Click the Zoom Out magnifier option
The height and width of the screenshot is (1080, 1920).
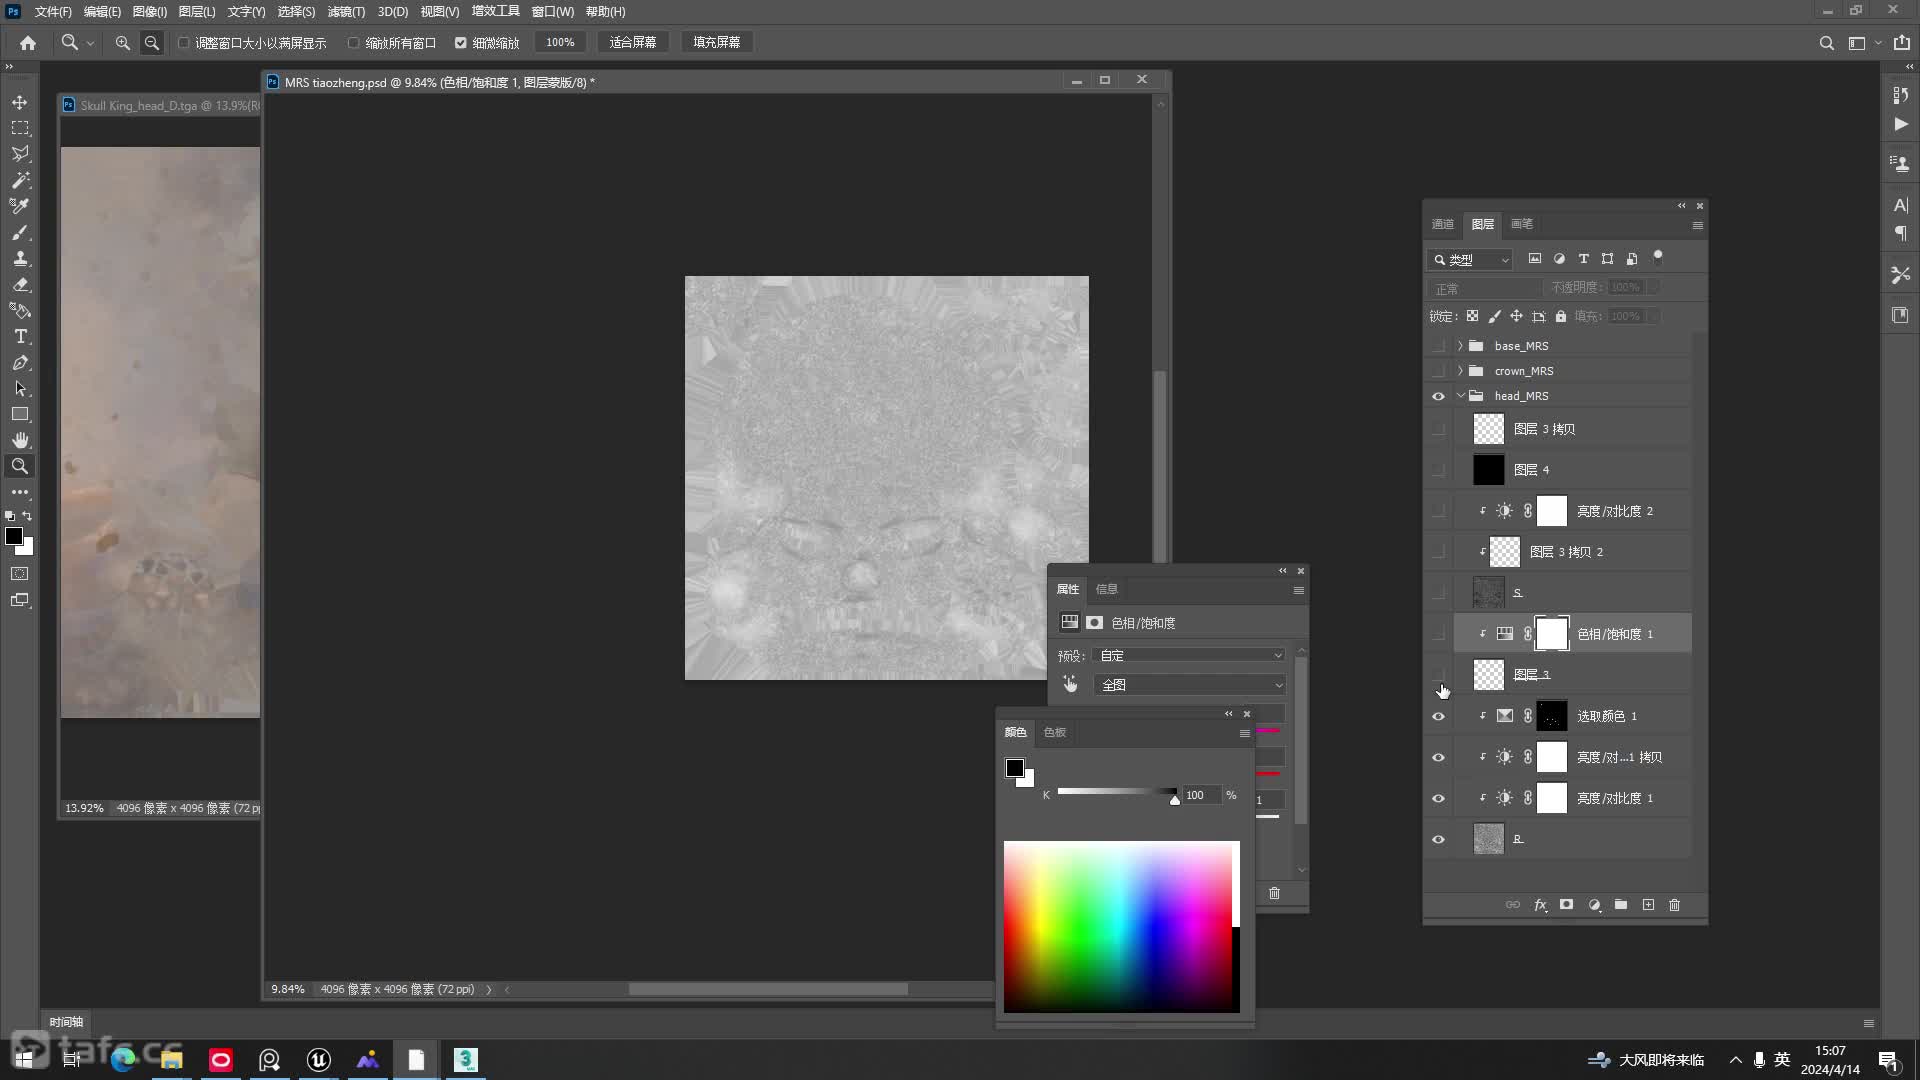[152, 43]
